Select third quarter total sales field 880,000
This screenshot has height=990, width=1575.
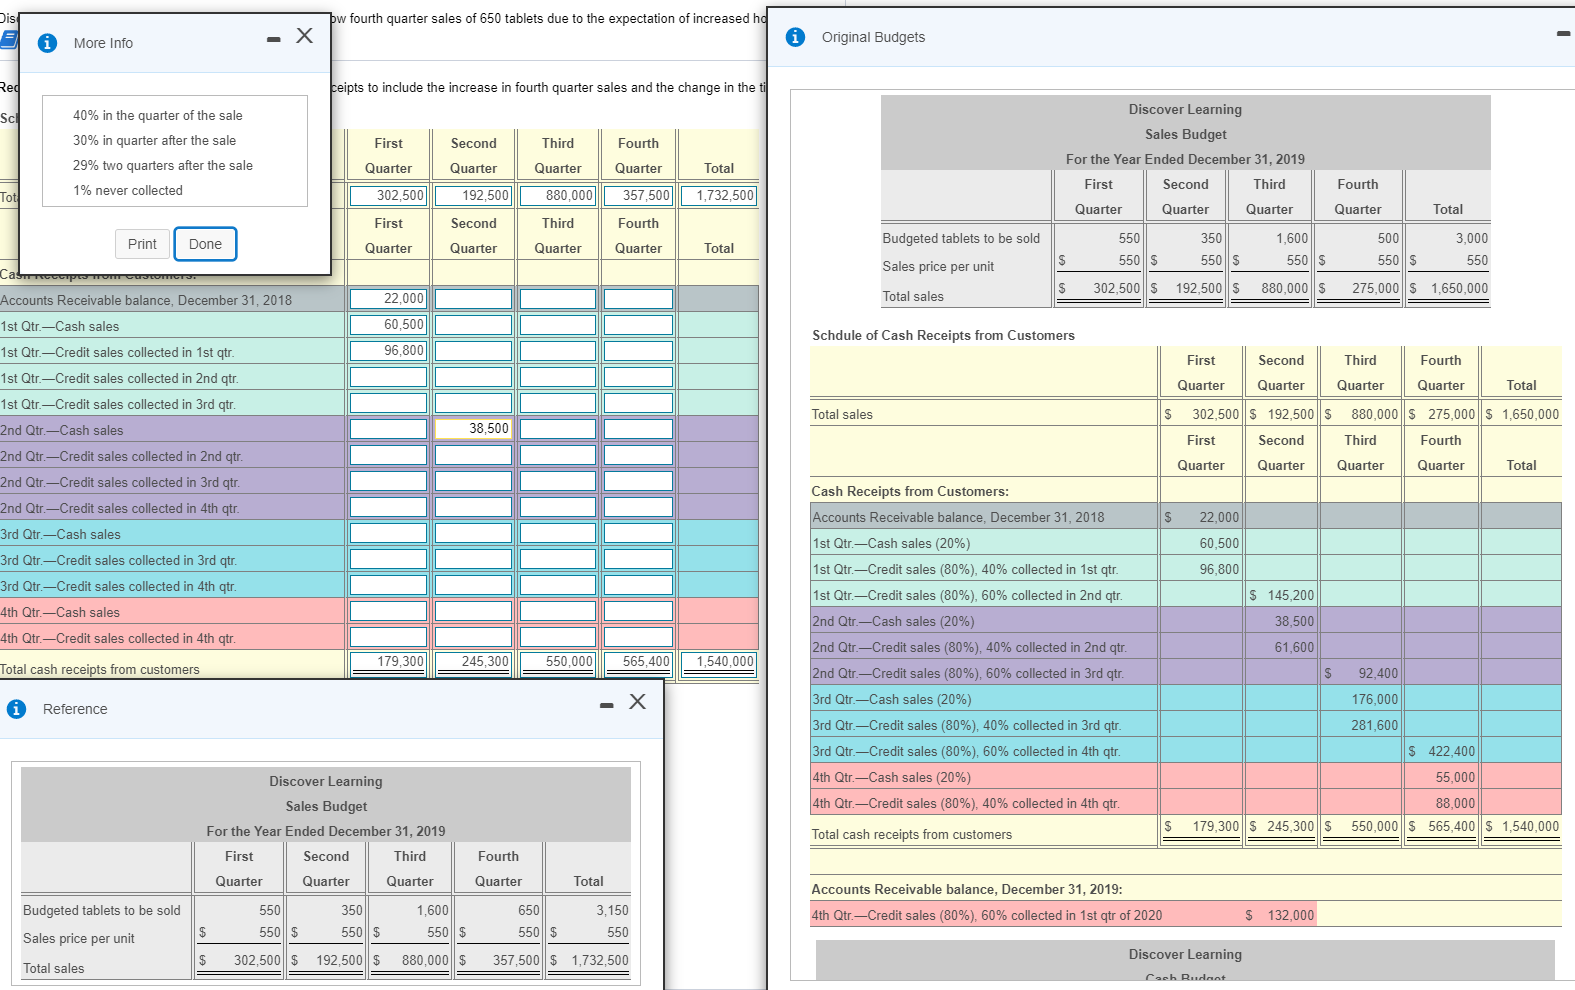(558, 195)
